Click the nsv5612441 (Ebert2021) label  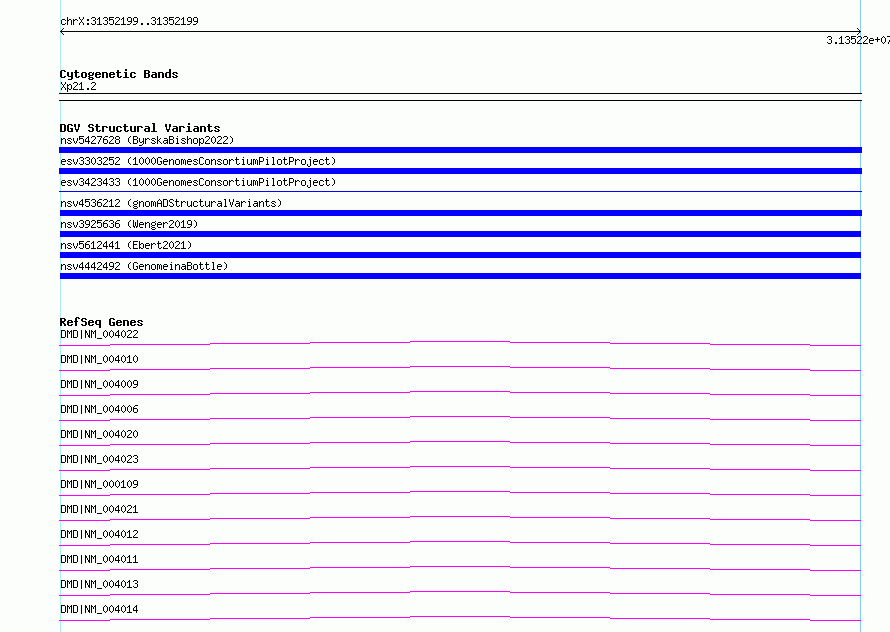point(126,245)
